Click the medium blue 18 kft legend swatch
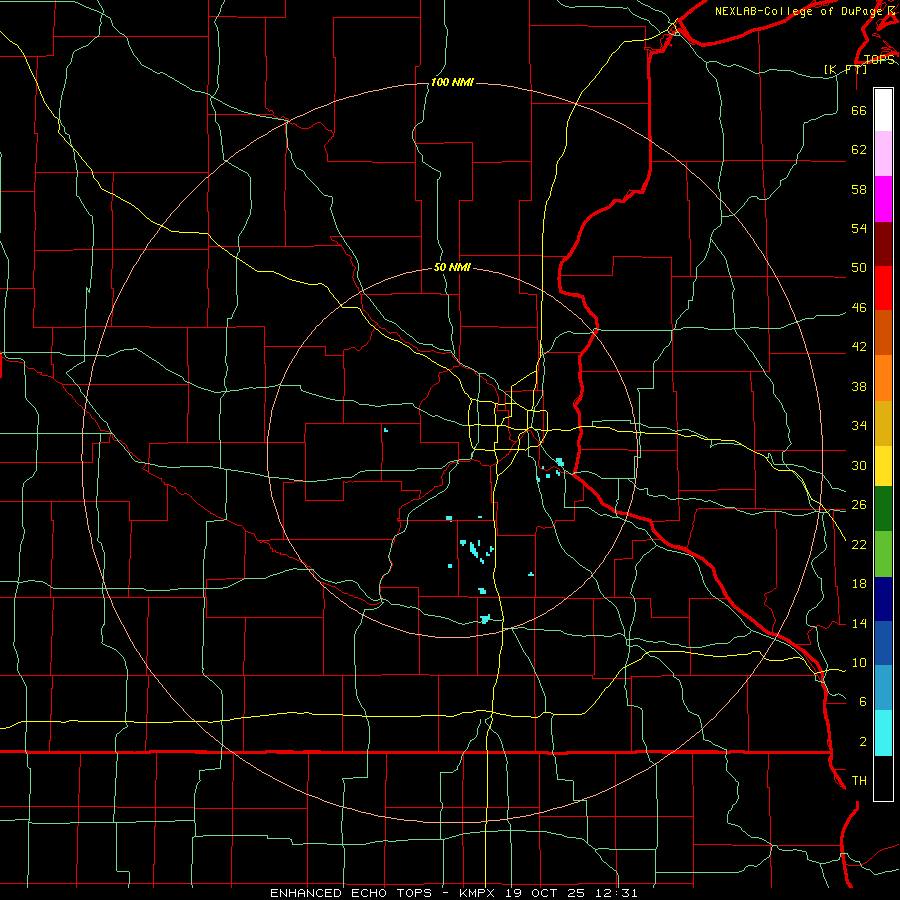The width and height of the screenshot is (900, 900). (x=883, y=643)
